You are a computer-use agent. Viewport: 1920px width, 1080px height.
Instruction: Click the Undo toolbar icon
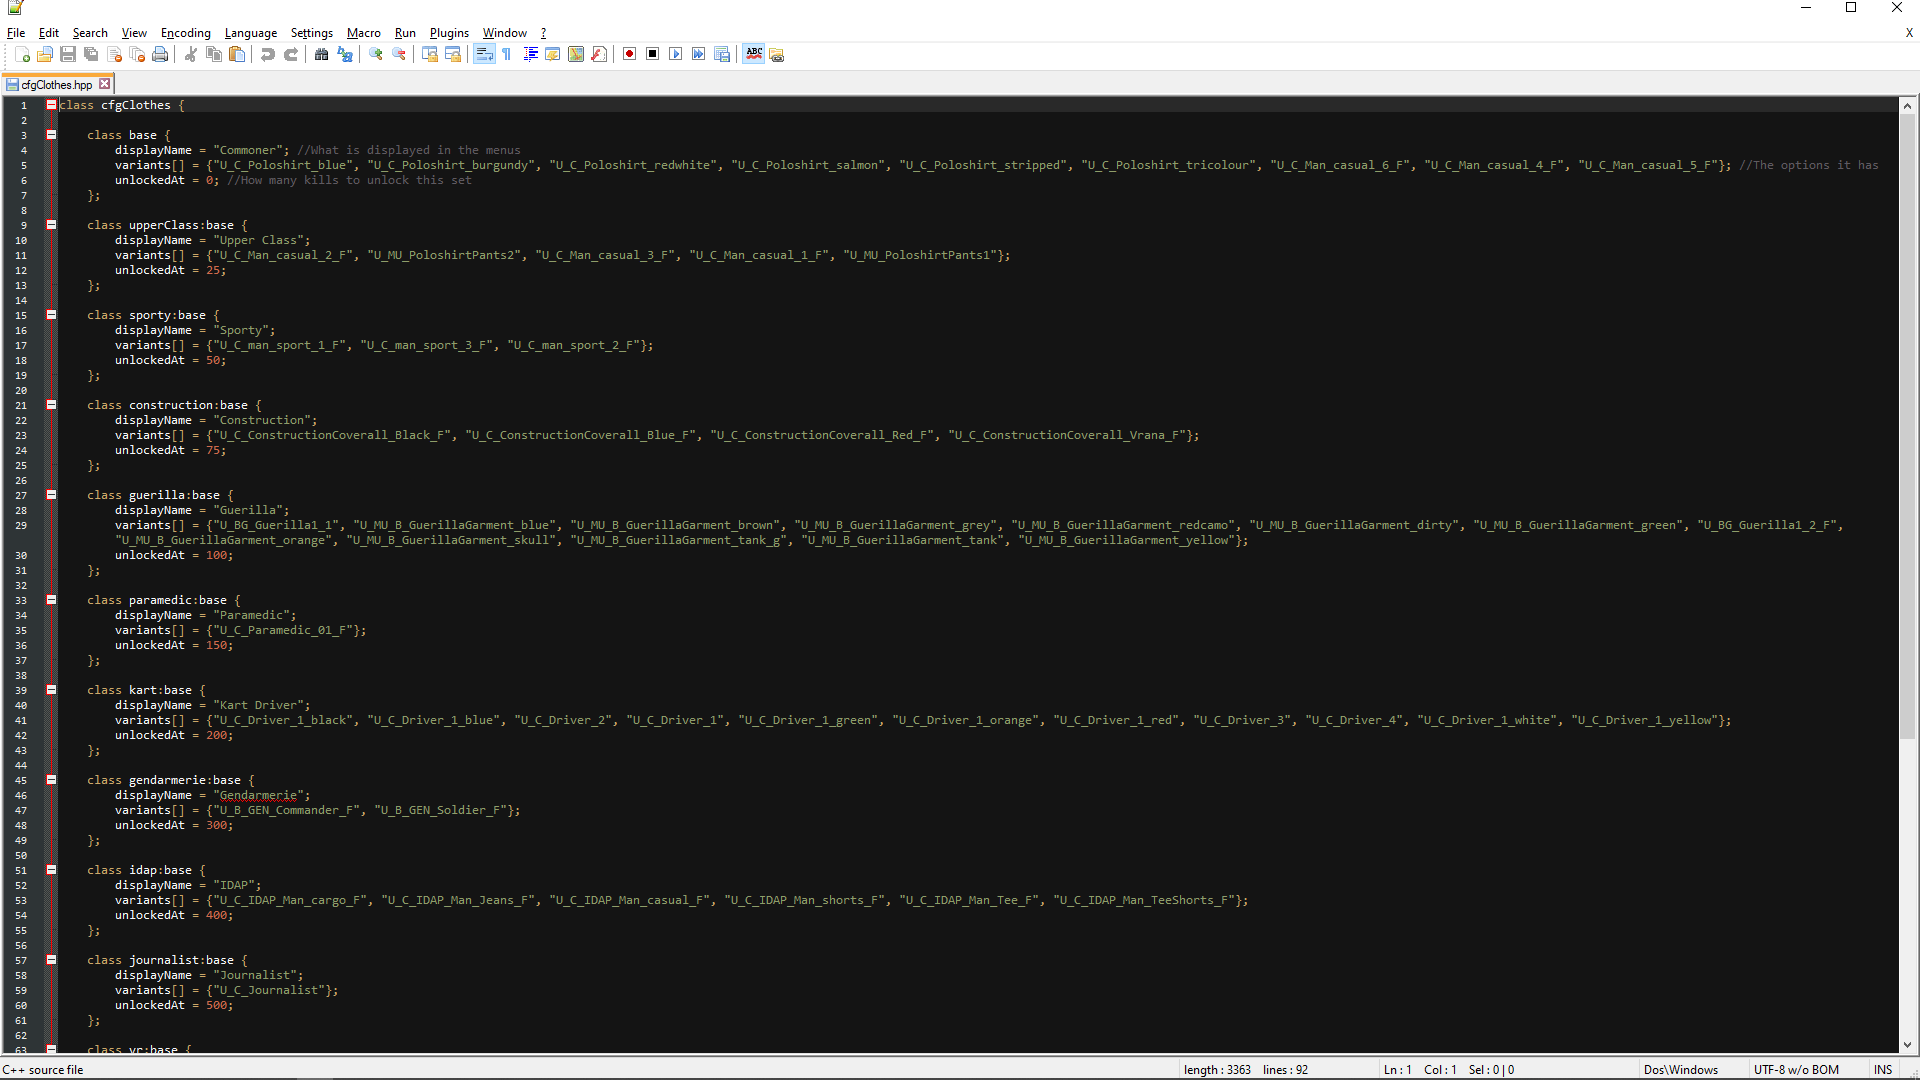(x=267, y=54)
